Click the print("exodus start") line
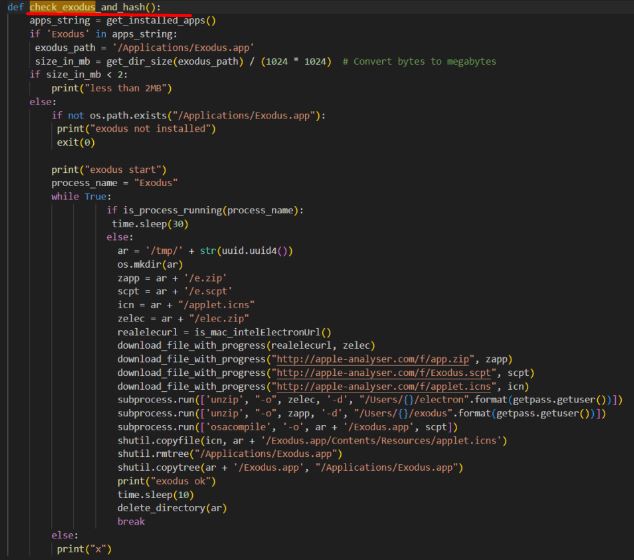Image resolution: width=634 pixels, height=560 pixels. point(109,169)
